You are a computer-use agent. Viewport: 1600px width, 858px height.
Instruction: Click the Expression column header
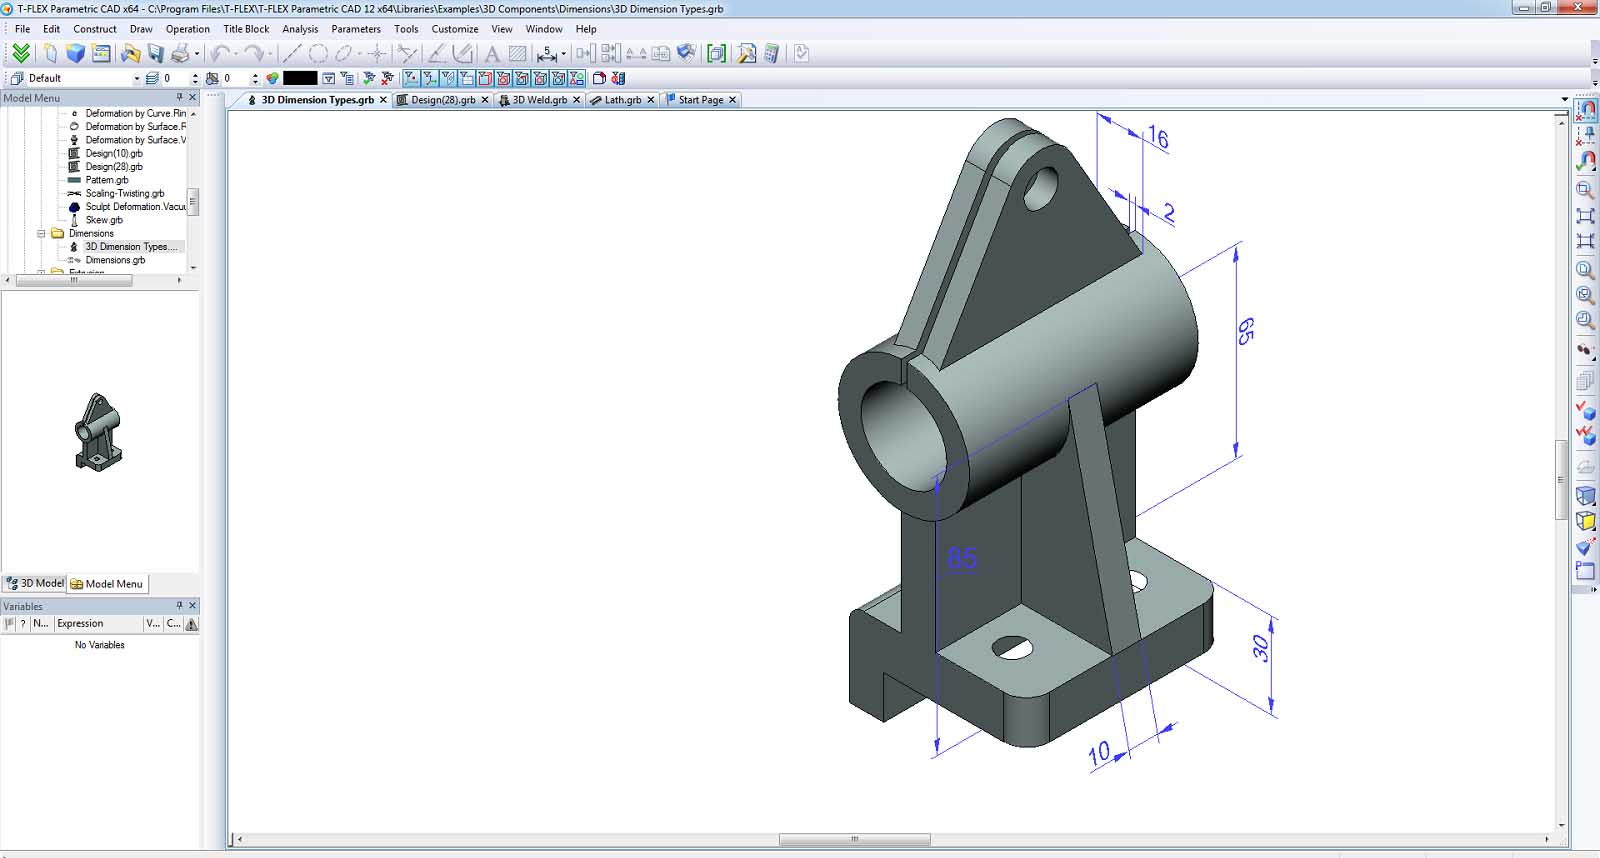coord(98,623)
